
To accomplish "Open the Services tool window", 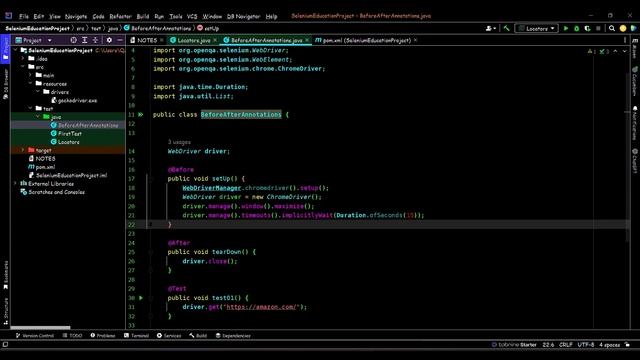I will (169, 336).
